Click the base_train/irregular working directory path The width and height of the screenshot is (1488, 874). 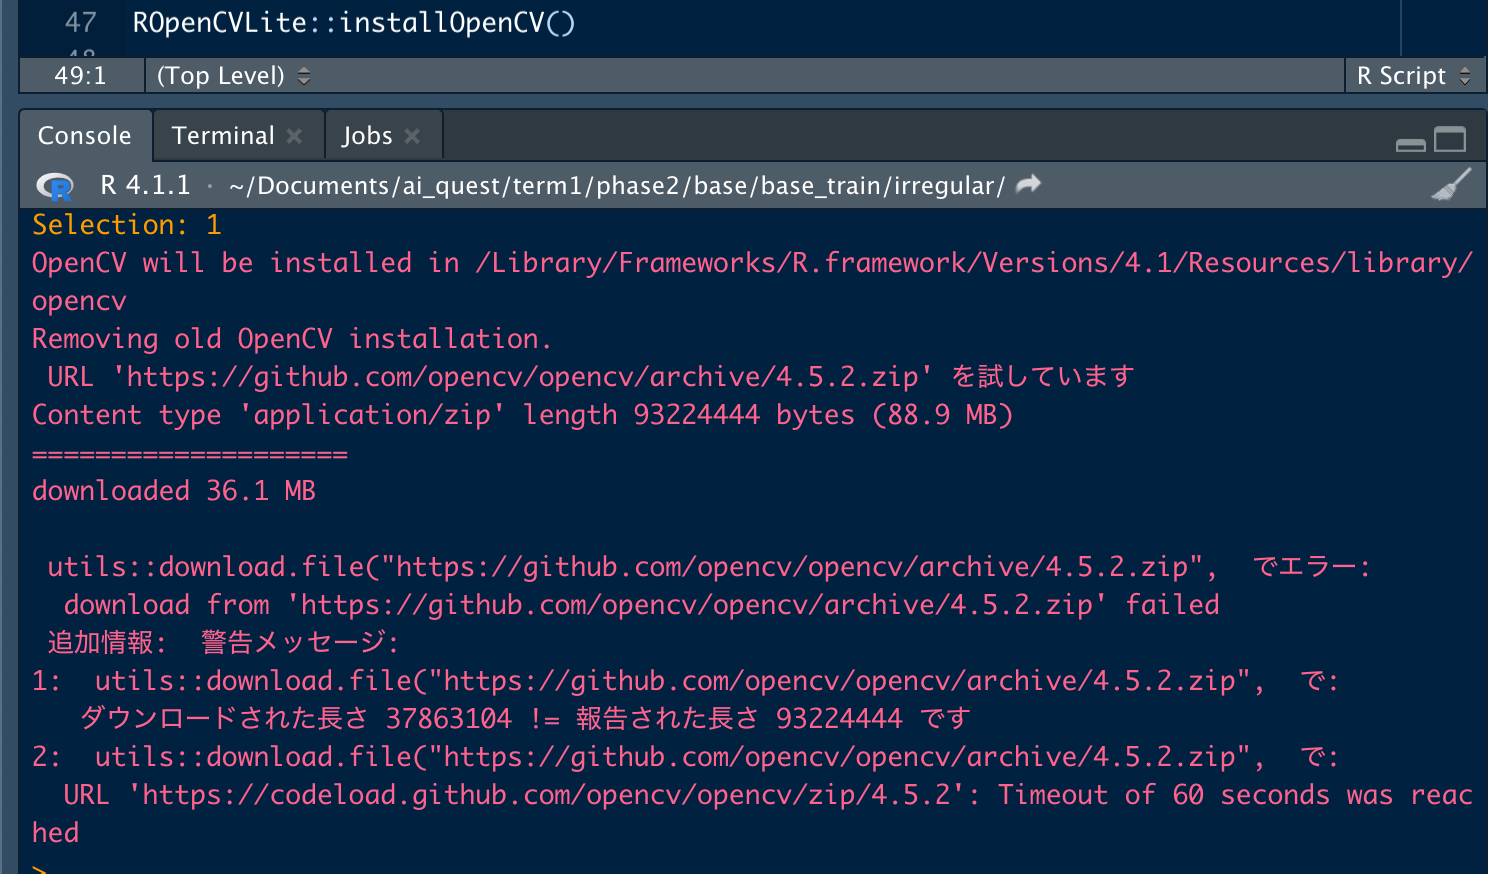click(x=616, y=186)
